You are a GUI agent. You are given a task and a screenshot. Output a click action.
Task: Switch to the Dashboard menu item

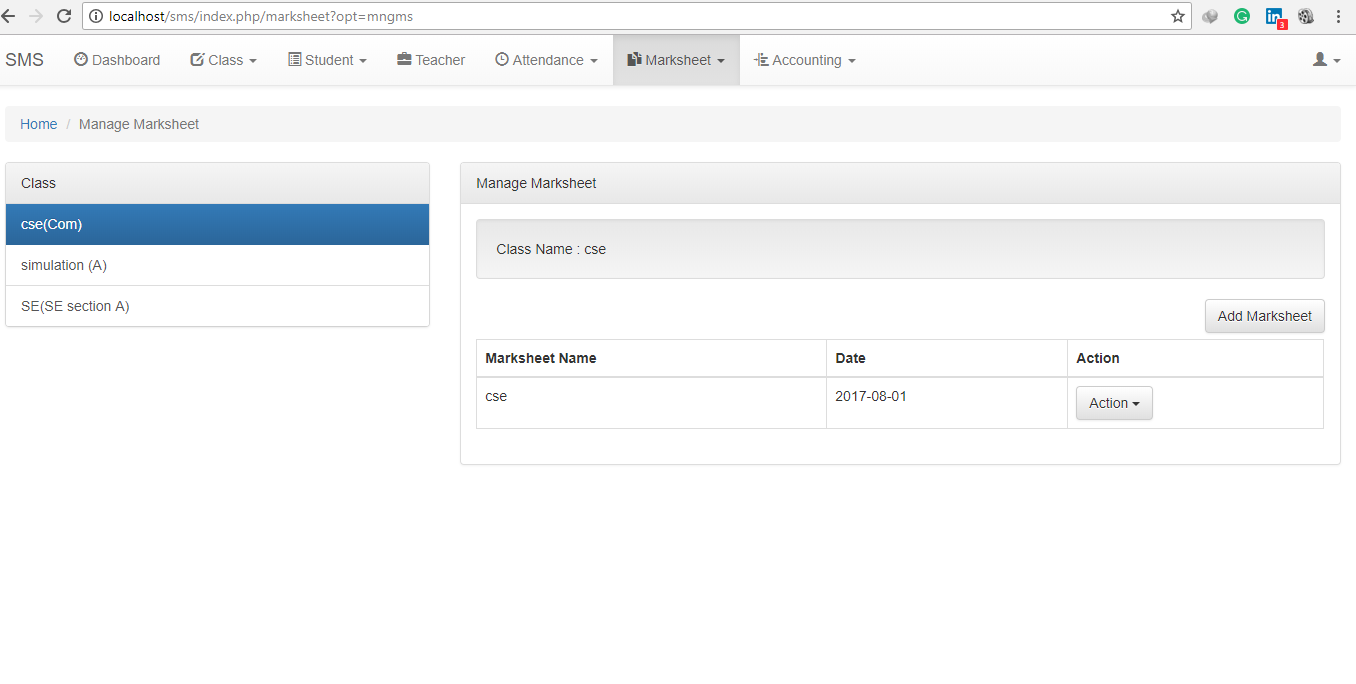click(117, 60)
